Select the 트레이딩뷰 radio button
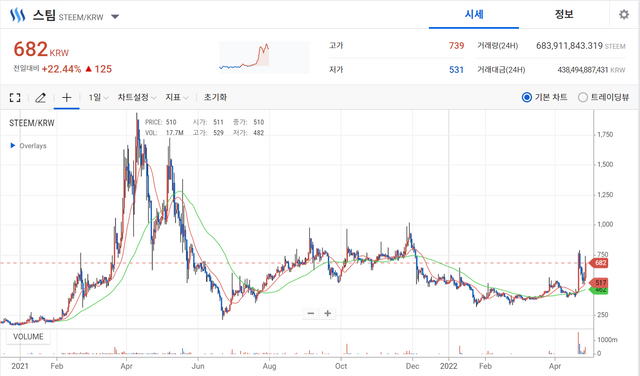The height and width of the screenshot is (376, 640). click(583, 97)
